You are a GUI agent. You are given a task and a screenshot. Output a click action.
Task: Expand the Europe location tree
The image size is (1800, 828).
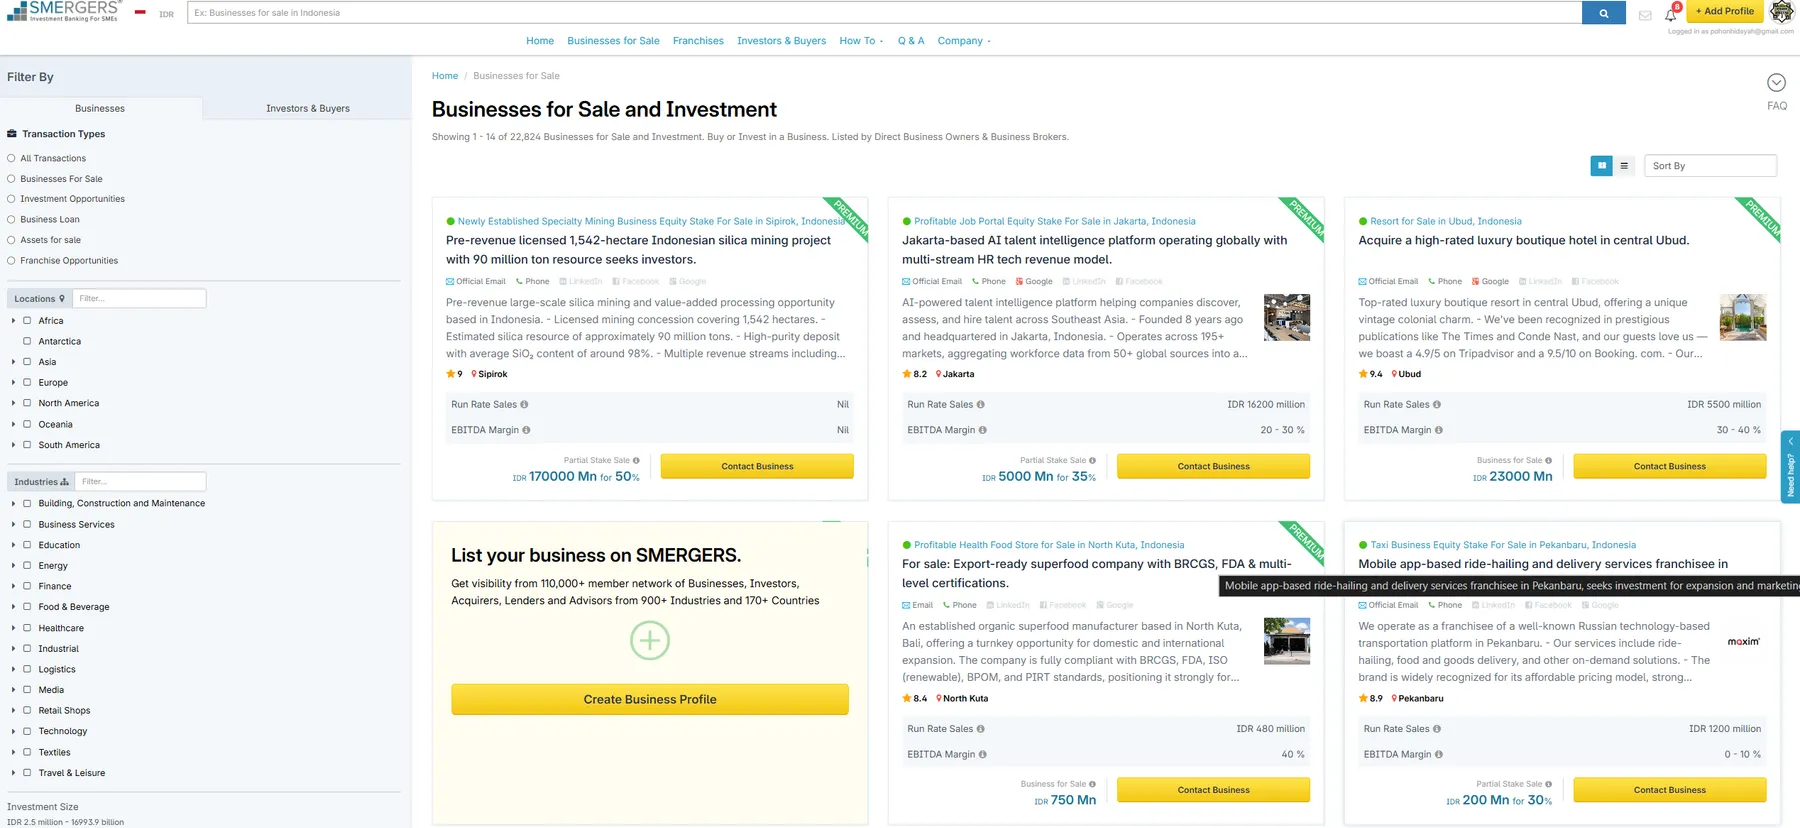[13, 383]
